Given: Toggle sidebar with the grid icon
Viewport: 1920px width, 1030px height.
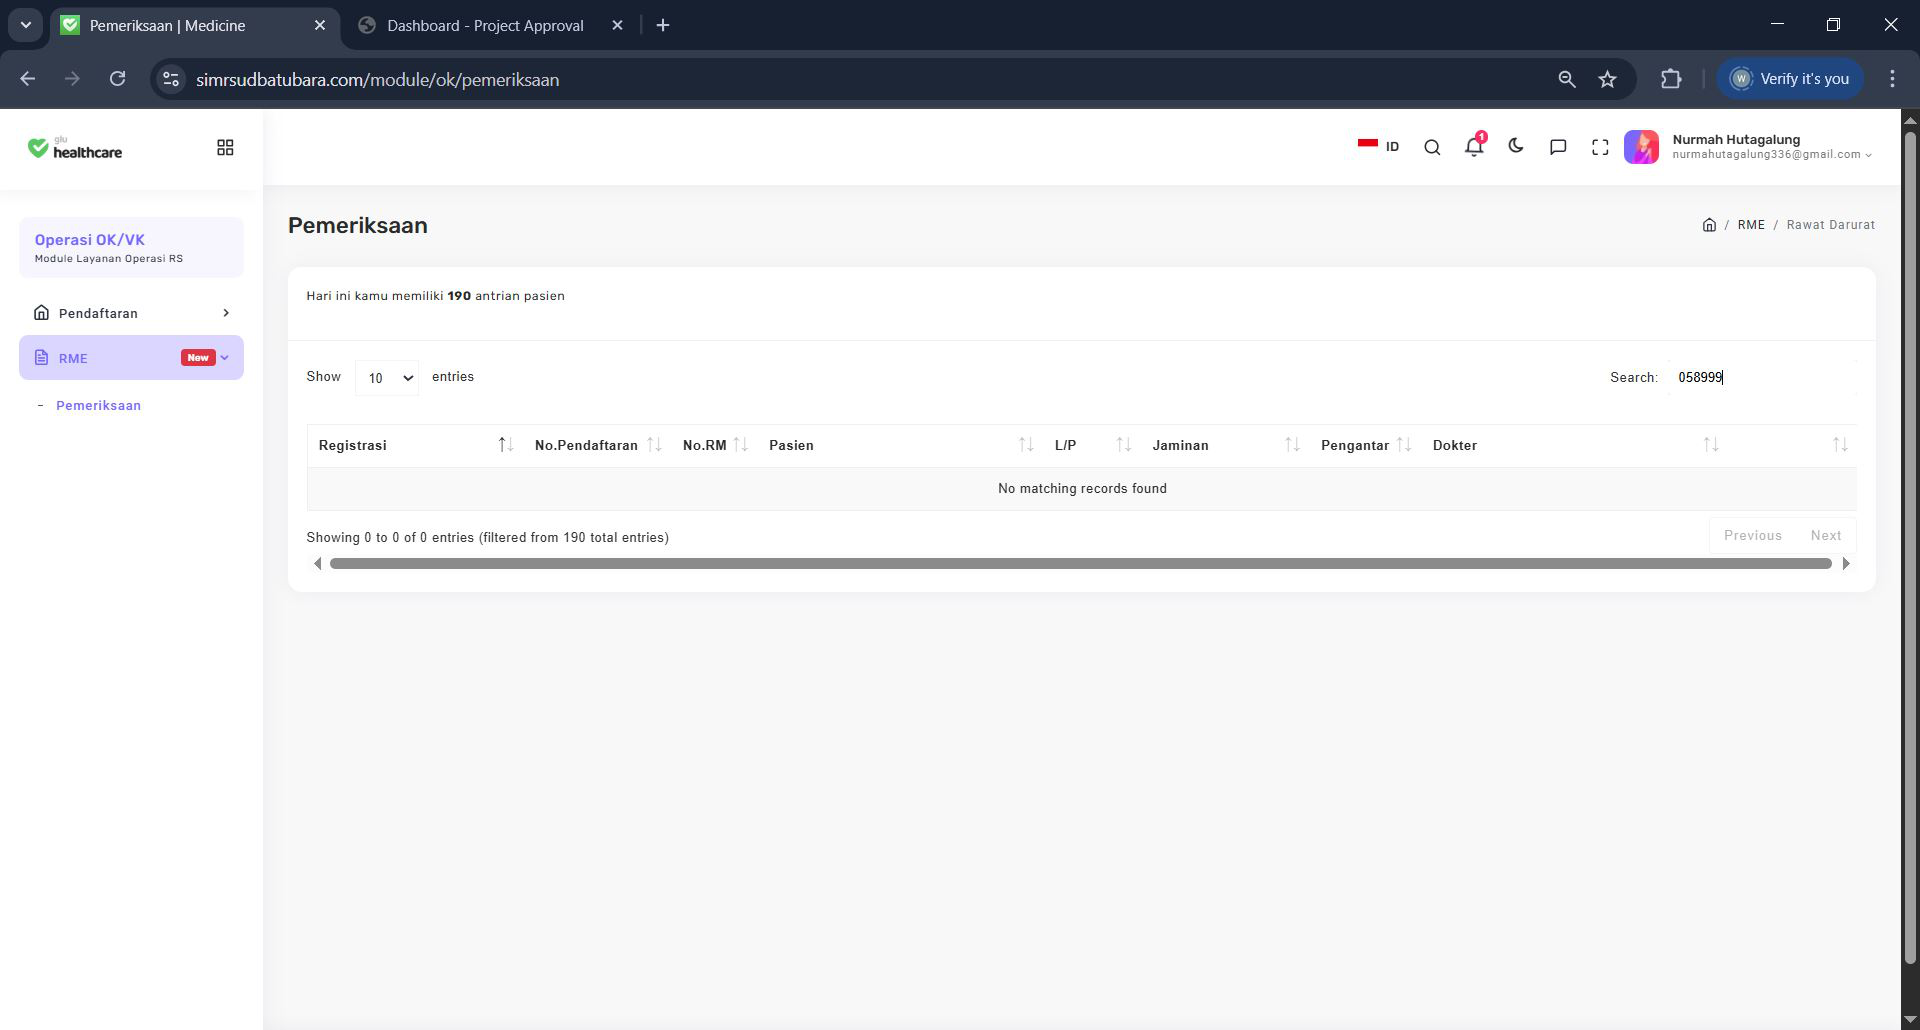Looking at the screenshot, I should coord(225,148).
